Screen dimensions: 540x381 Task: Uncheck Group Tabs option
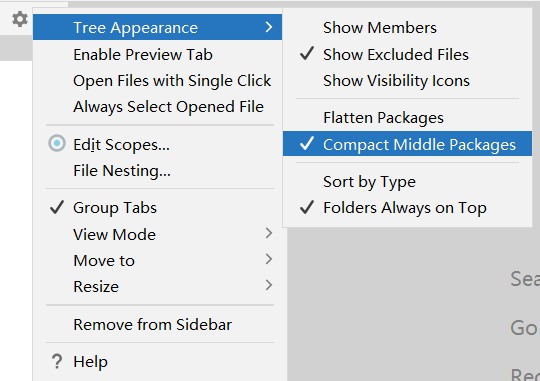click(x=160, y=208)
